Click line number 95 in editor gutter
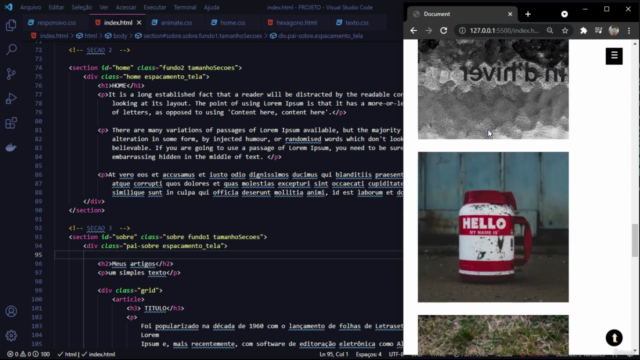The height and width of the screenshot is (360, 640). [x=38, y=255]
